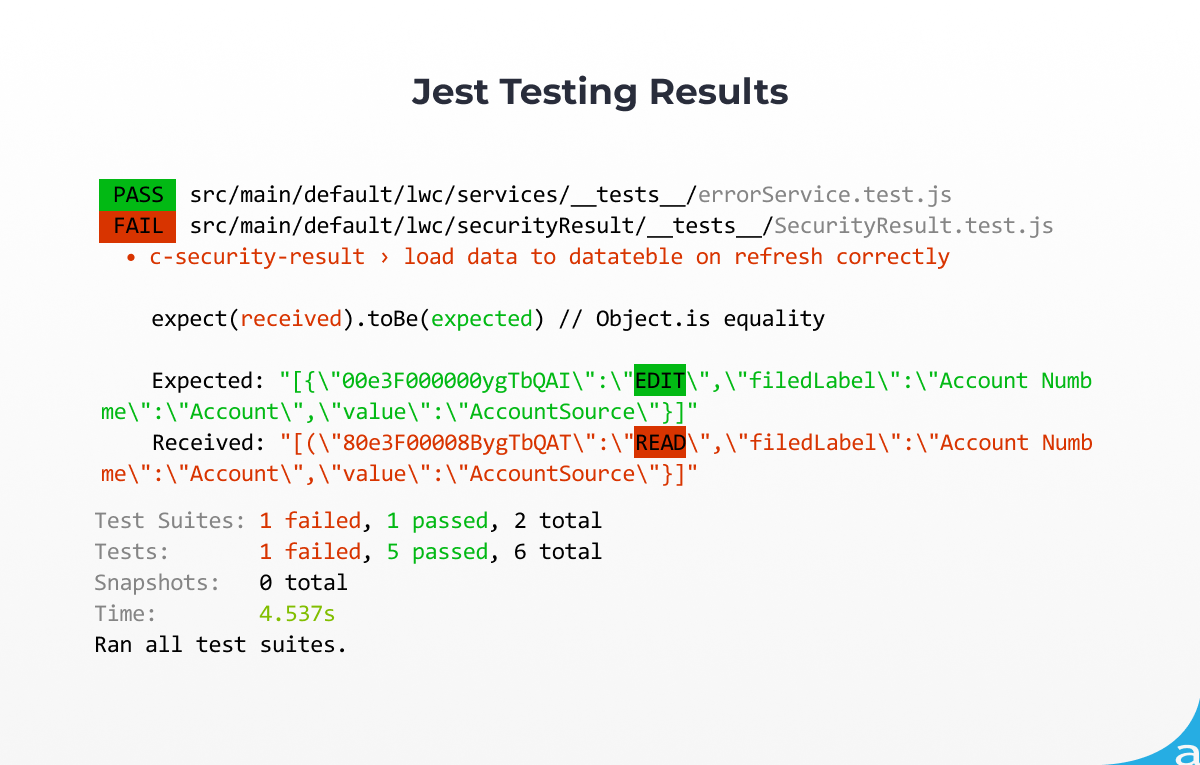This screenshot has width=1200, height=765.
Task: Click the highlighted EDIT value in the Expected line
Action: 660,381
